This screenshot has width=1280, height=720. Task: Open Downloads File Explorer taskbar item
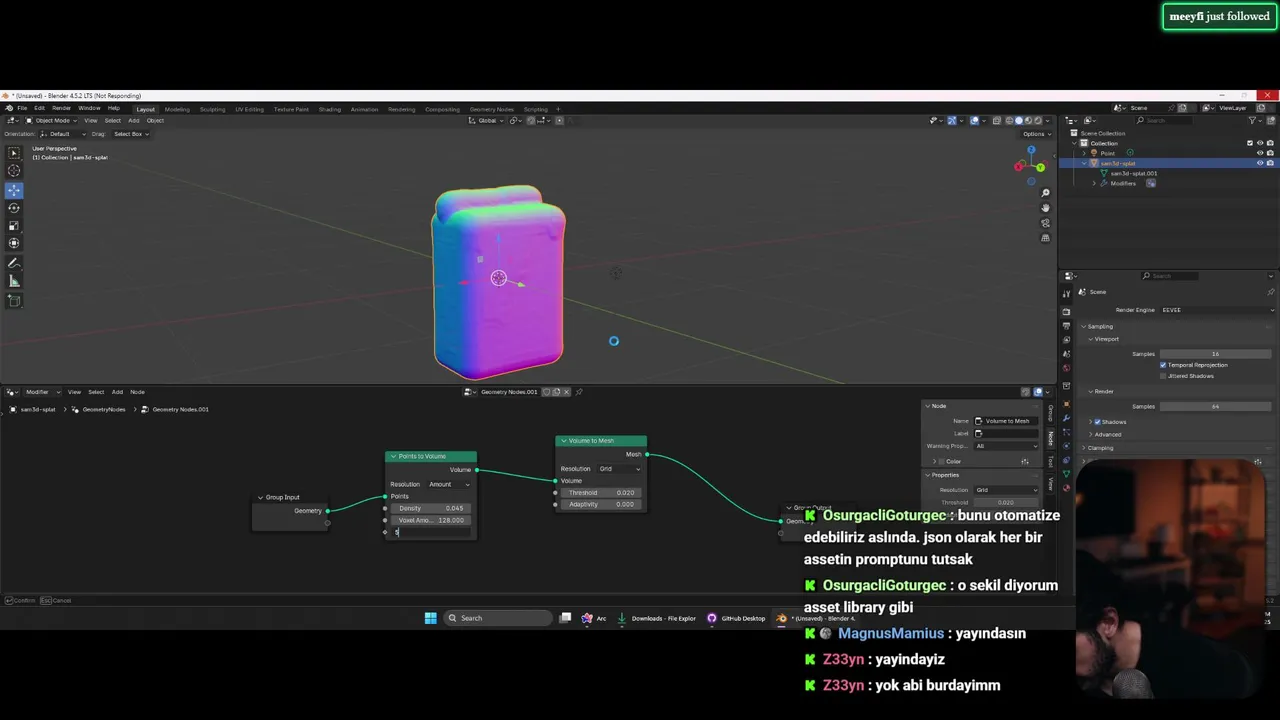tap(656, 618)
